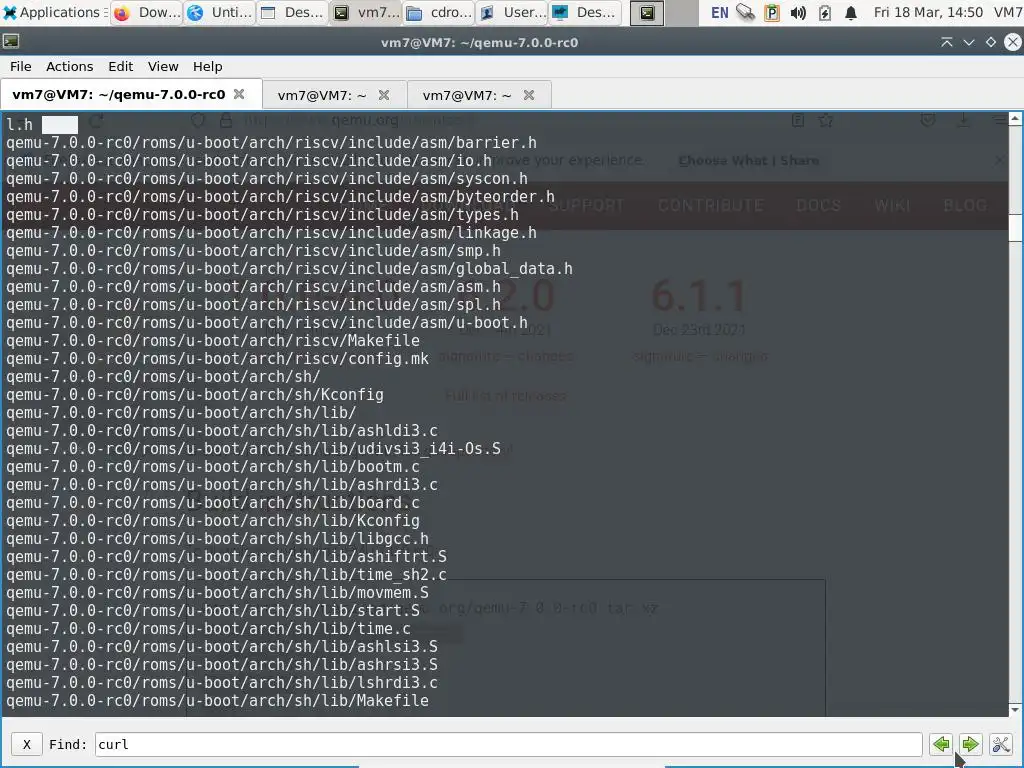The height and width of the screenshot is (768, 1024).
Task: Close the second terminal tab
Action: tap(384, 95)
